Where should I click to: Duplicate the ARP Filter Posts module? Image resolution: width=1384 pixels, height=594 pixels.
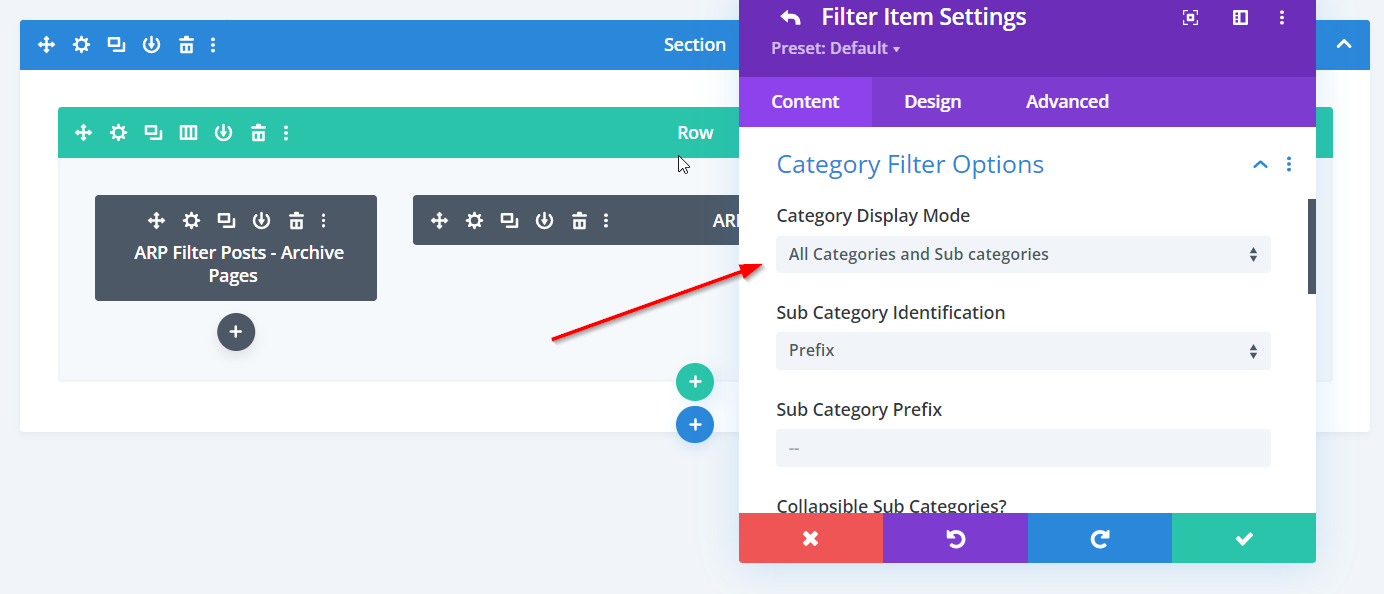[226, 221]
